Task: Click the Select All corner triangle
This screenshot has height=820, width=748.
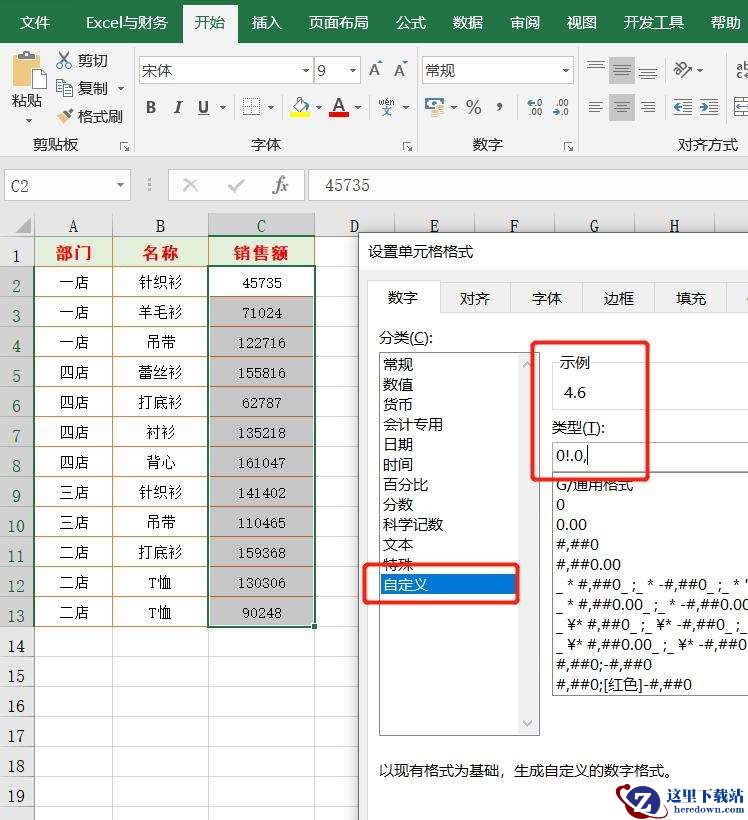Action: pyautogui.click(x=23, y=225)
